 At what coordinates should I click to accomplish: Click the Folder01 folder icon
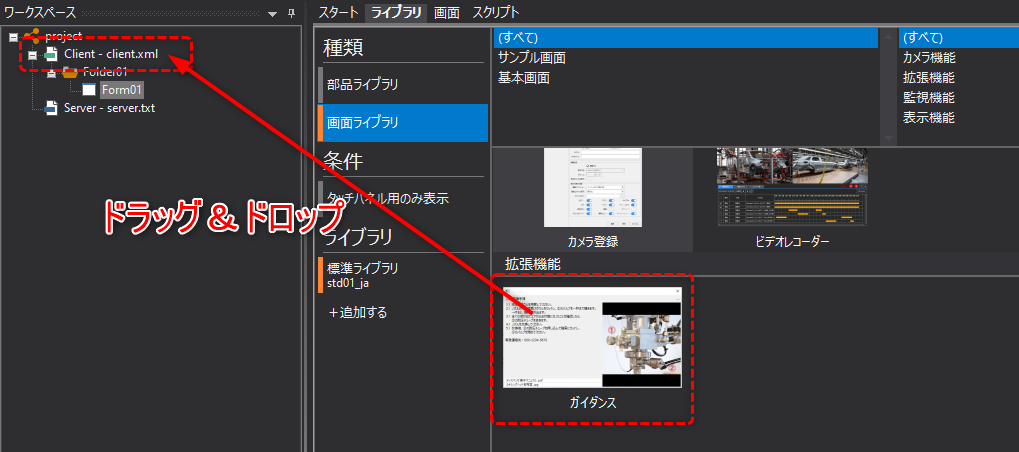(x=69, y=72)
